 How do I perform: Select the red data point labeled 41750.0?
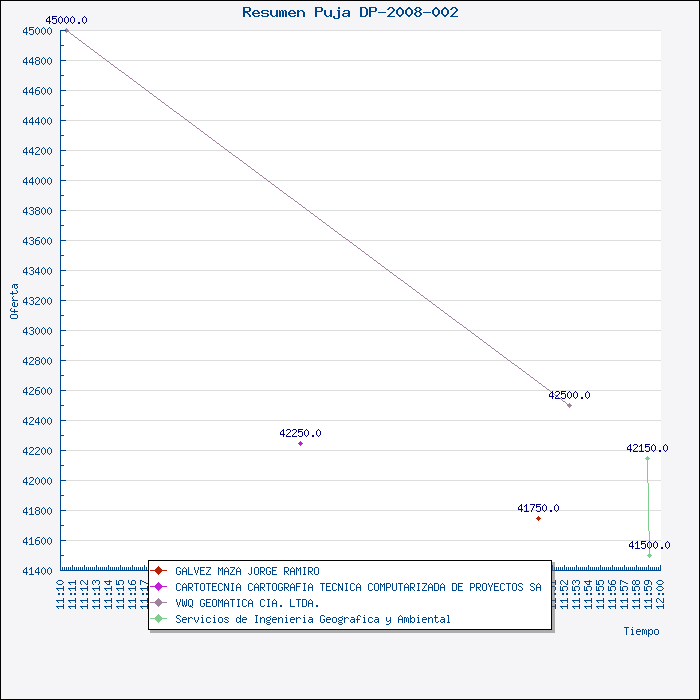point(538,518)
